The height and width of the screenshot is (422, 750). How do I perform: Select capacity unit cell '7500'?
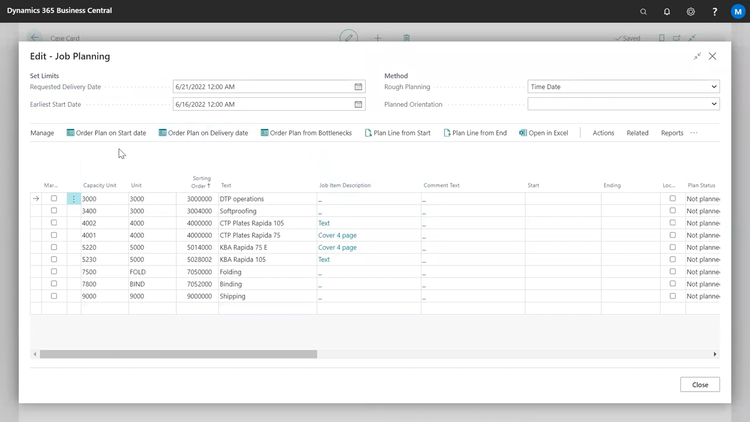[x=104, y=272]
